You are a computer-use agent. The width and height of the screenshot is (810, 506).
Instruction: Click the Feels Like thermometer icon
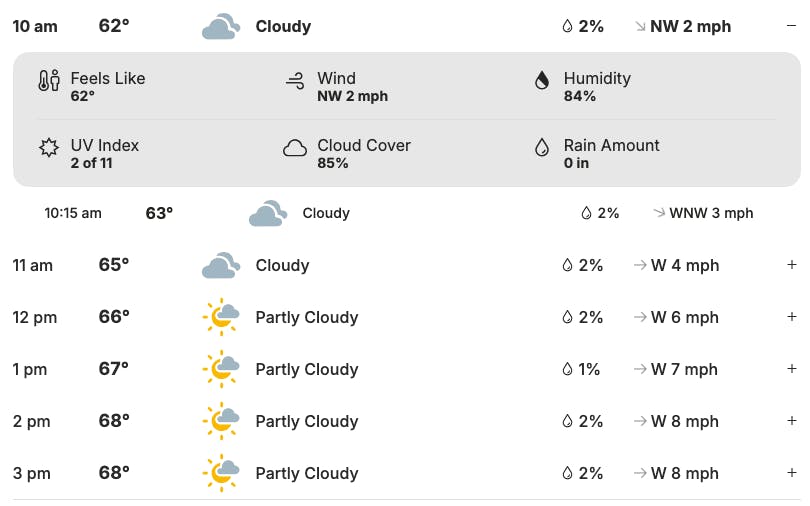(x=49, y=82)
